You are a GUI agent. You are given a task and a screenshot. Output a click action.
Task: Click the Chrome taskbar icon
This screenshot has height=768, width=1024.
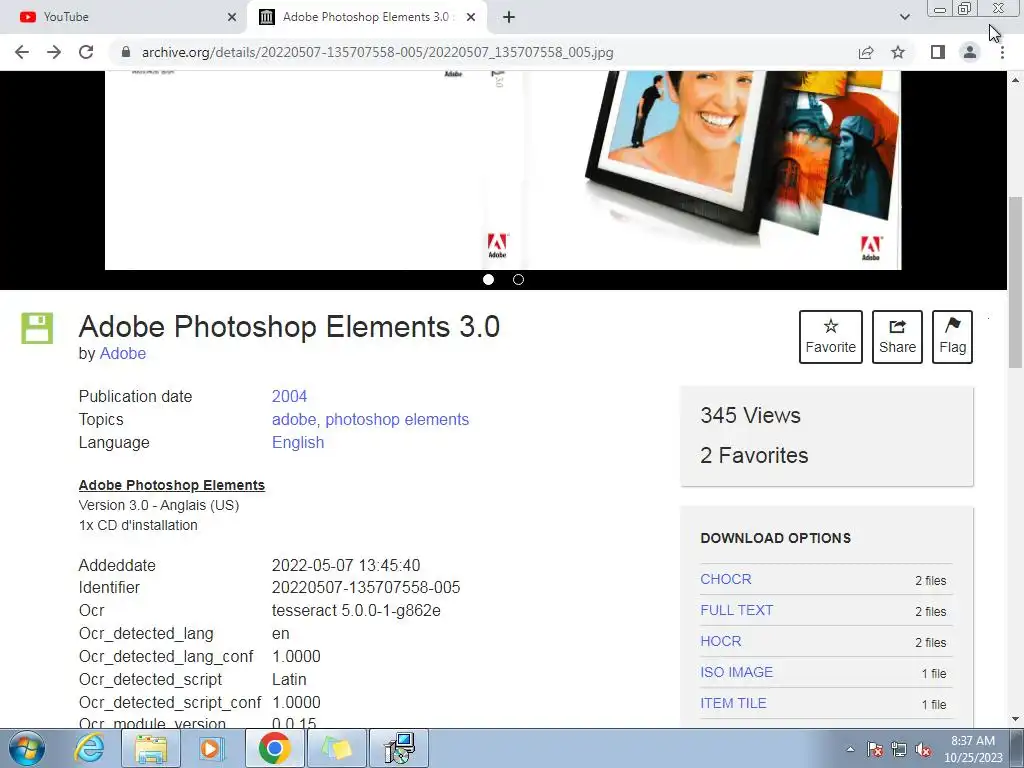(x=274, y=748)
